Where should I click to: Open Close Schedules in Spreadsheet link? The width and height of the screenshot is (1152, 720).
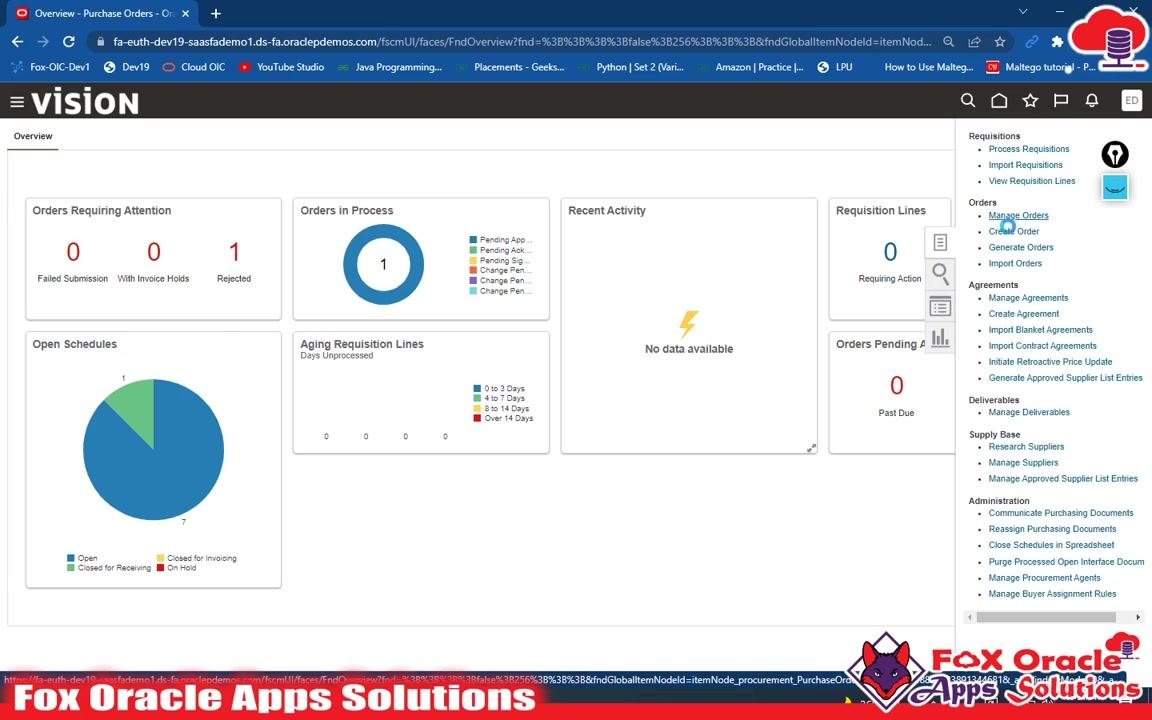click(x=1051, y=545)
